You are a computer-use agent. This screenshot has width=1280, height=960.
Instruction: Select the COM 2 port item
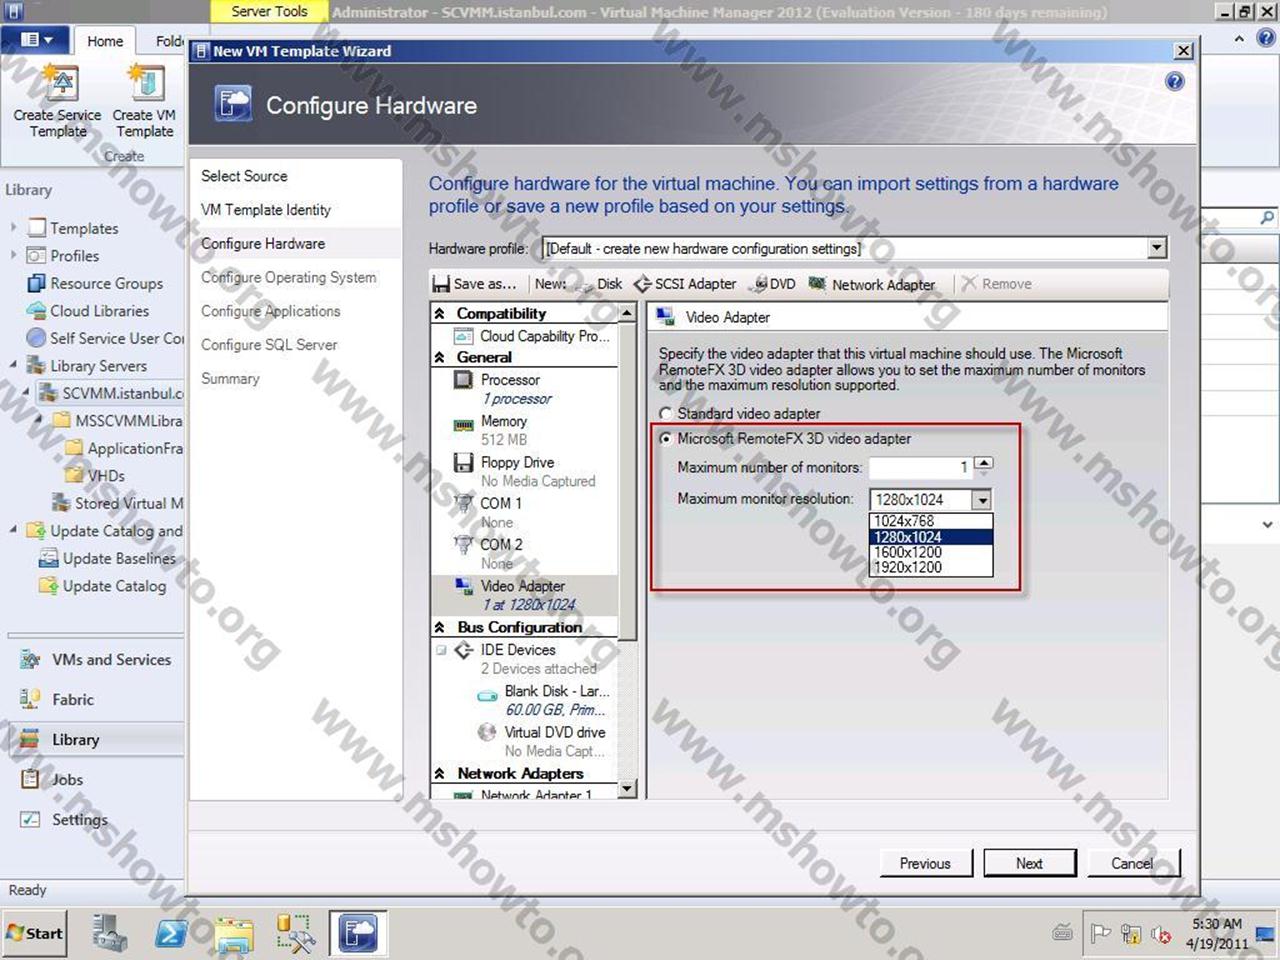(x=501, y=544)
